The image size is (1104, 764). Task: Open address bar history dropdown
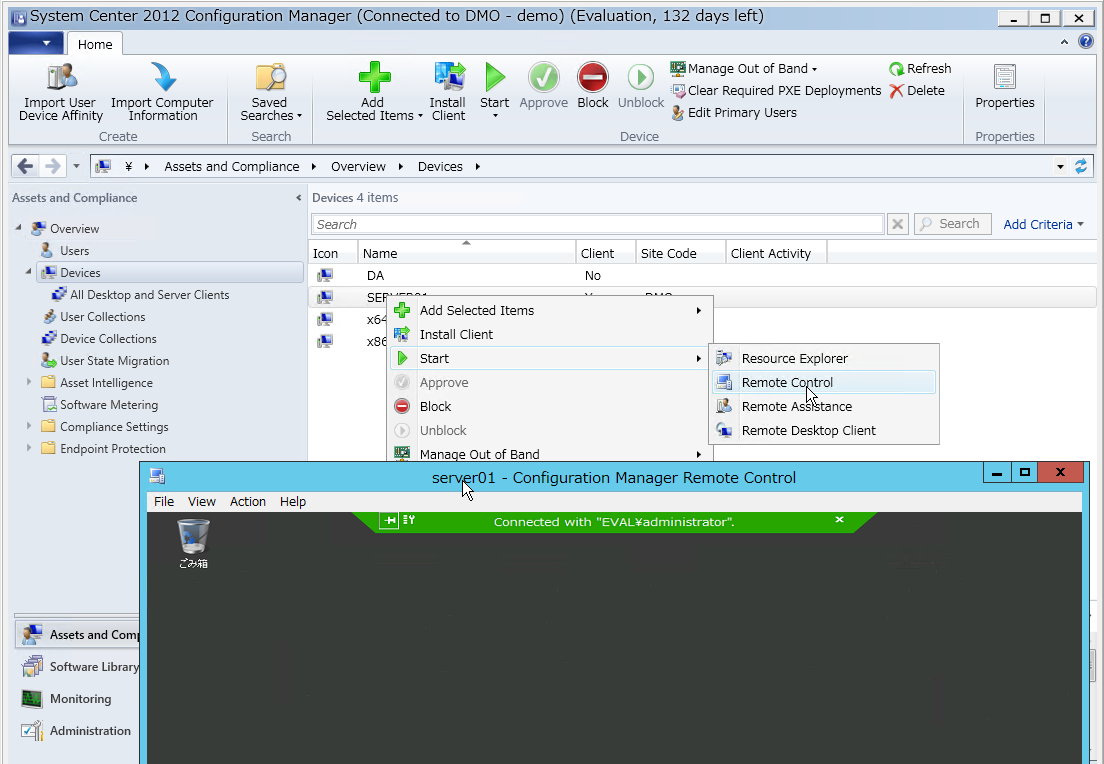(1060, 167)
